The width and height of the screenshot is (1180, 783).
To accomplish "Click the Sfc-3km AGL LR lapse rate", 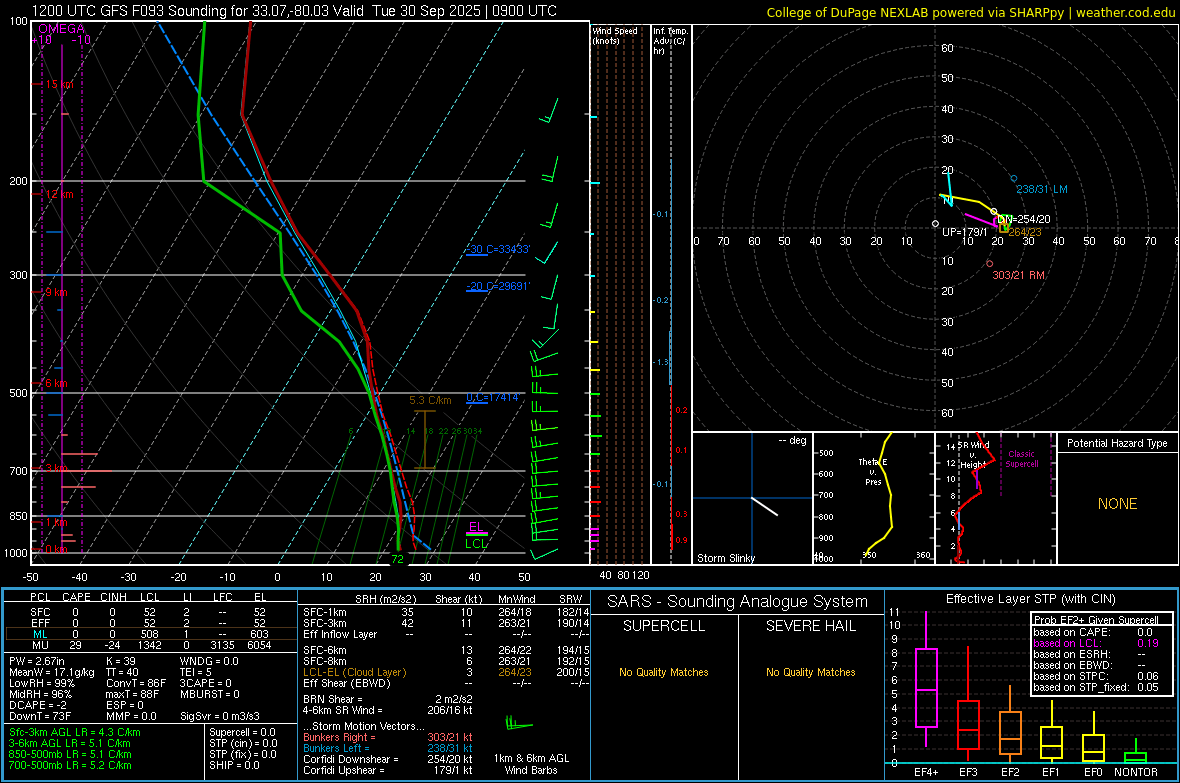I will coord(75,732).
